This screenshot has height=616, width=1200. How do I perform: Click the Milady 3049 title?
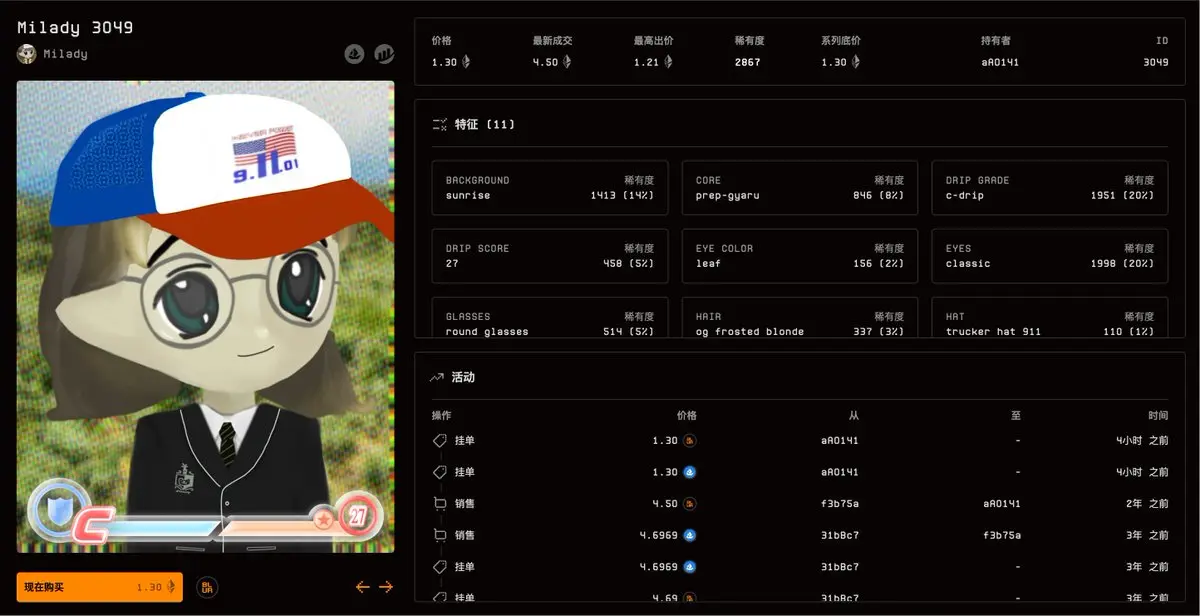75,28
